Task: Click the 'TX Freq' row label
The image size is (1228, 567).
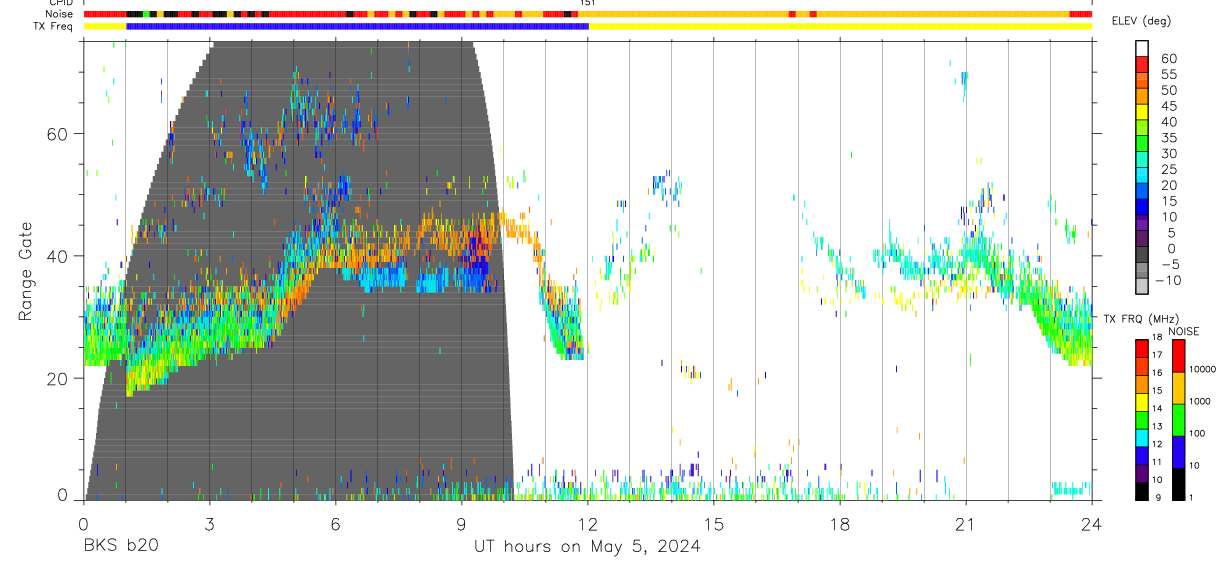Action: (x=54, y=26)
